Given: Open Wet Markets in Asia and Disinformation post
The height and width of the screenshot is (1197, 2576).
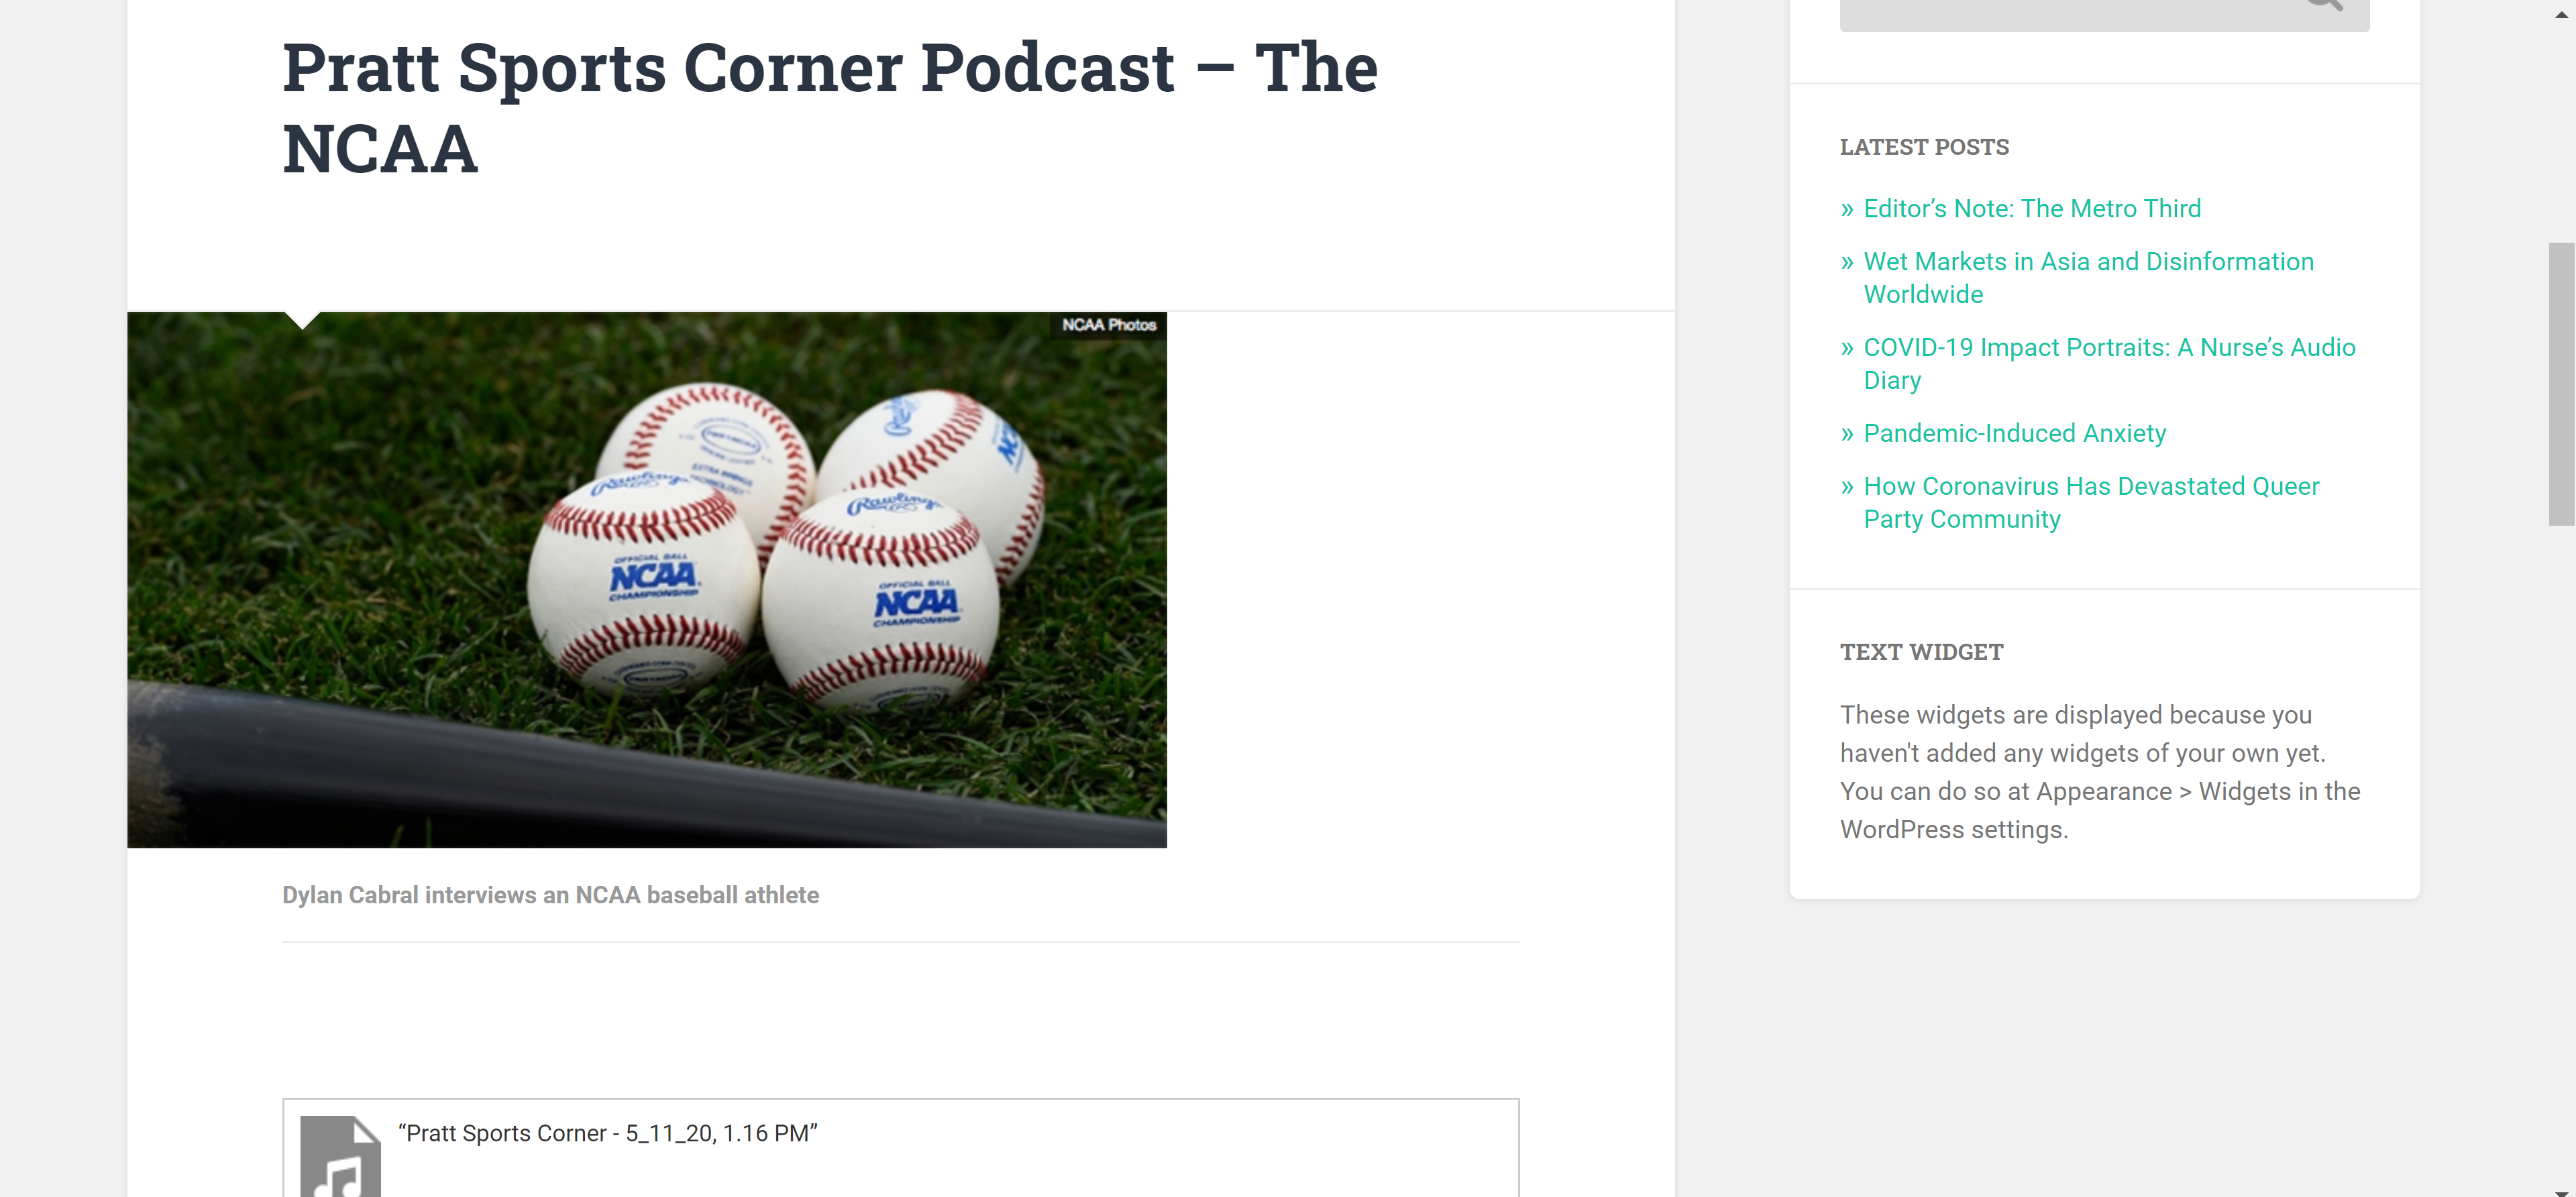Looking at the screenshot, I should click(x=2089, y=278).
